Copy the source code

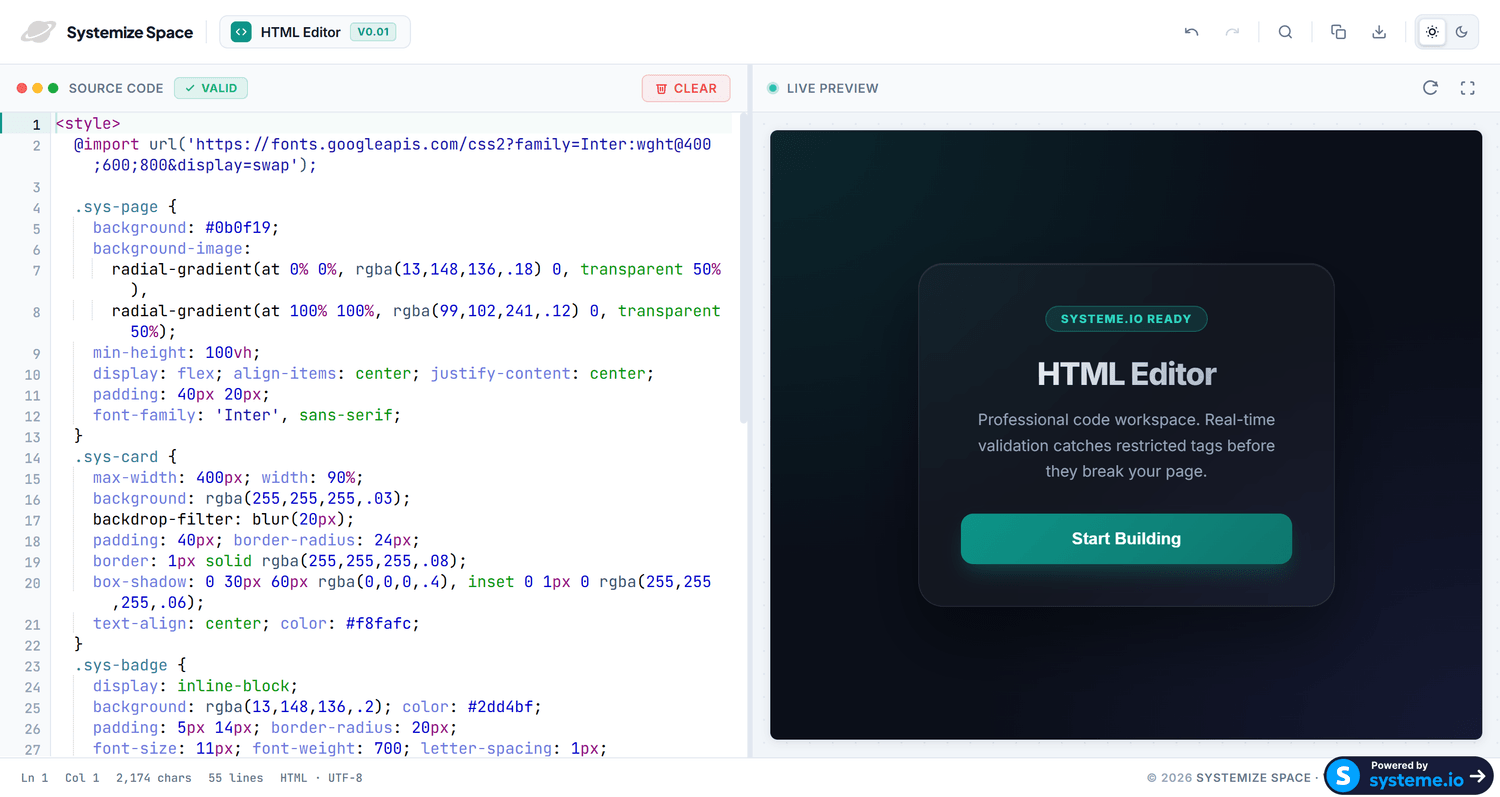1338,32
